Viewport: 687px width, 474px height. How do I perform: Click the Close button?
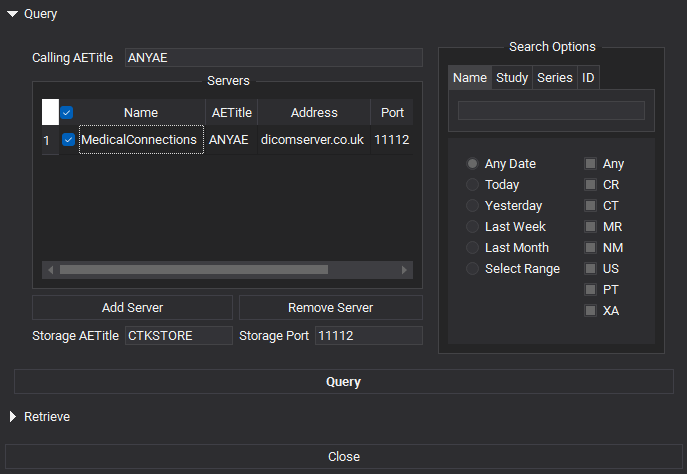pyautogui.click(x=344, y=456)
